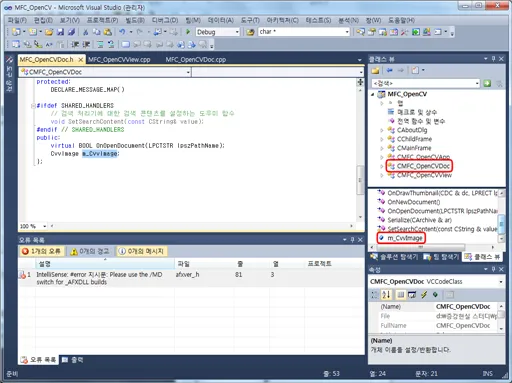
Task: Click the Open File folder icon
Action: tap(49, 32)
